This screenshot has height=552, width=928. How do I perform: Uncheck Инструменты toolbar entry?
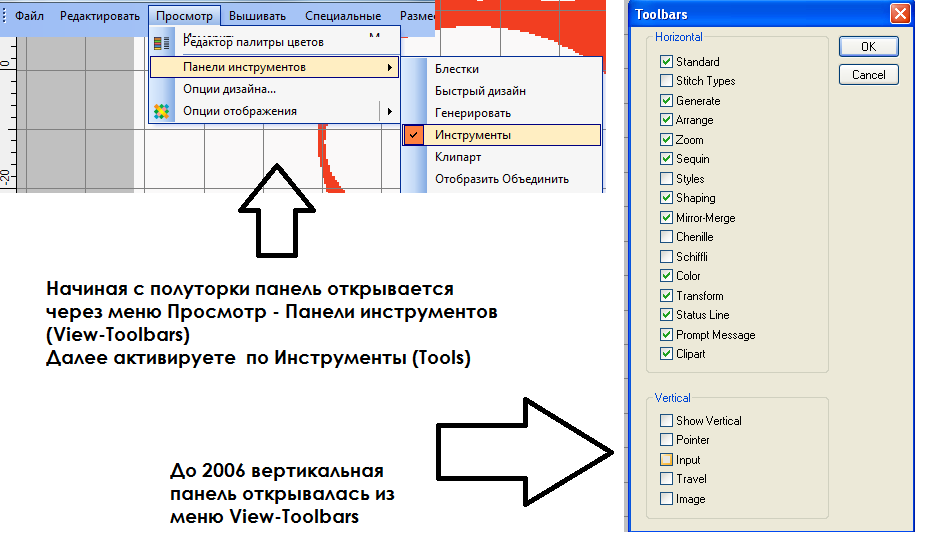502,135
